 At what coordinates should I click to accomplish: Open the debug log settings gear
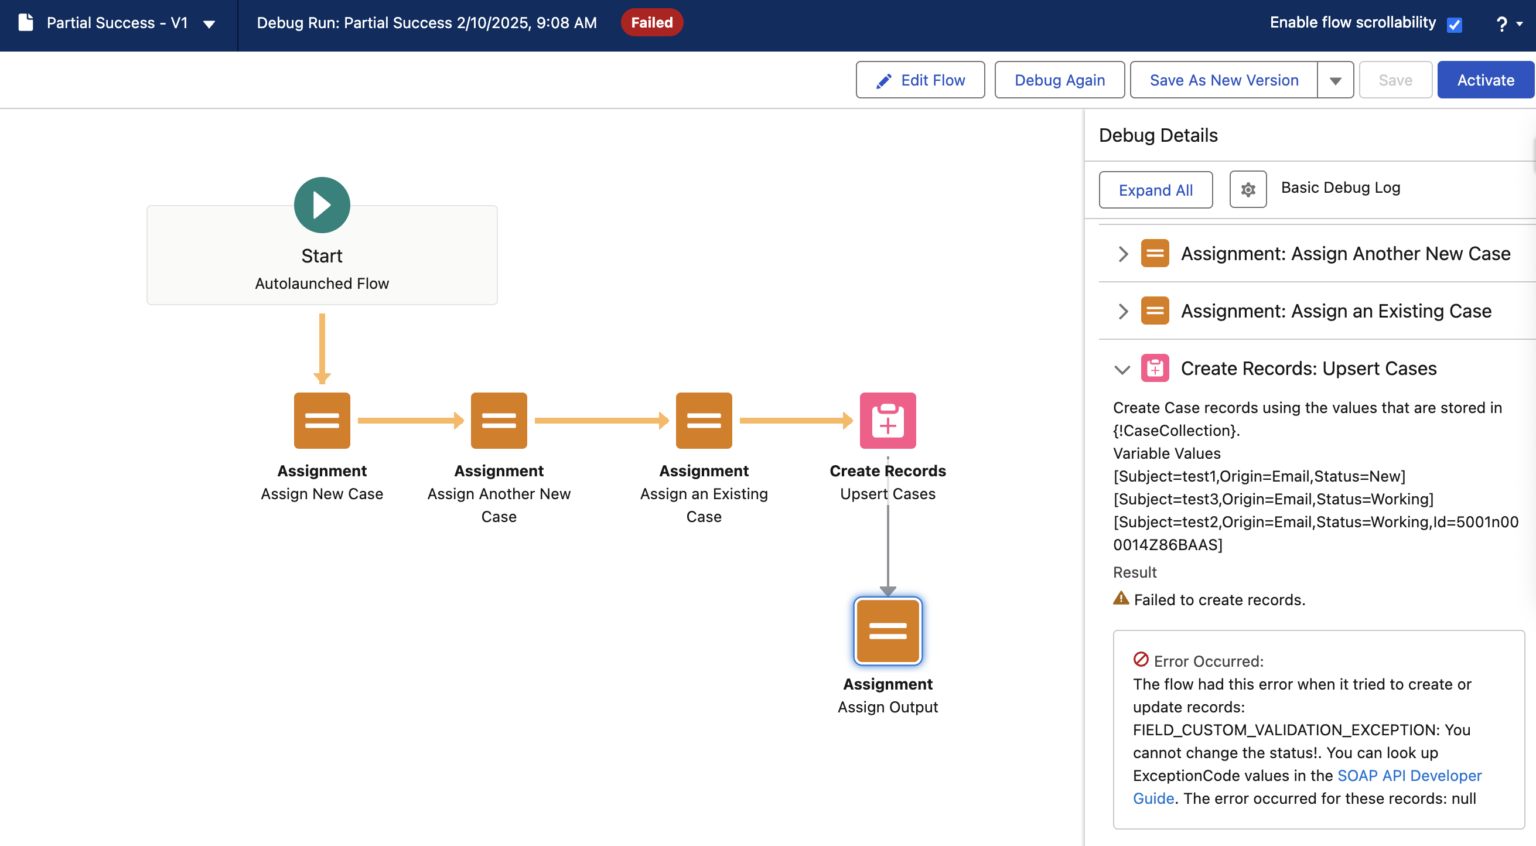pos(1248,189)
